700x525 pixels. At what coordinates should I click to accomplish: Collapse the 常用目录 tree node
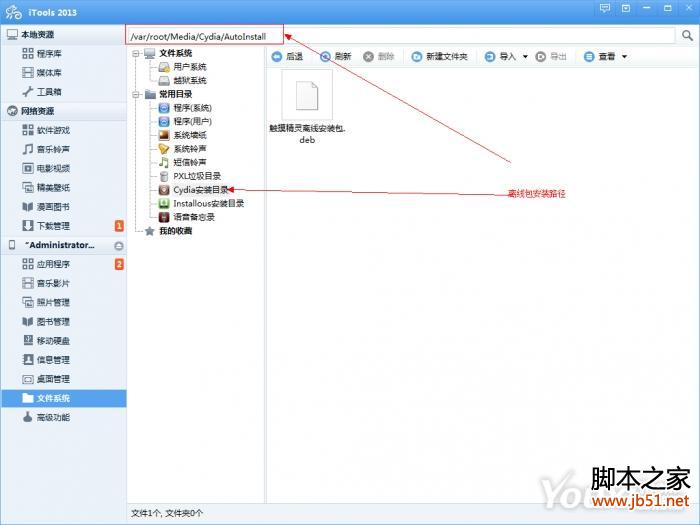pyautogui.click(x=136, y=94)
